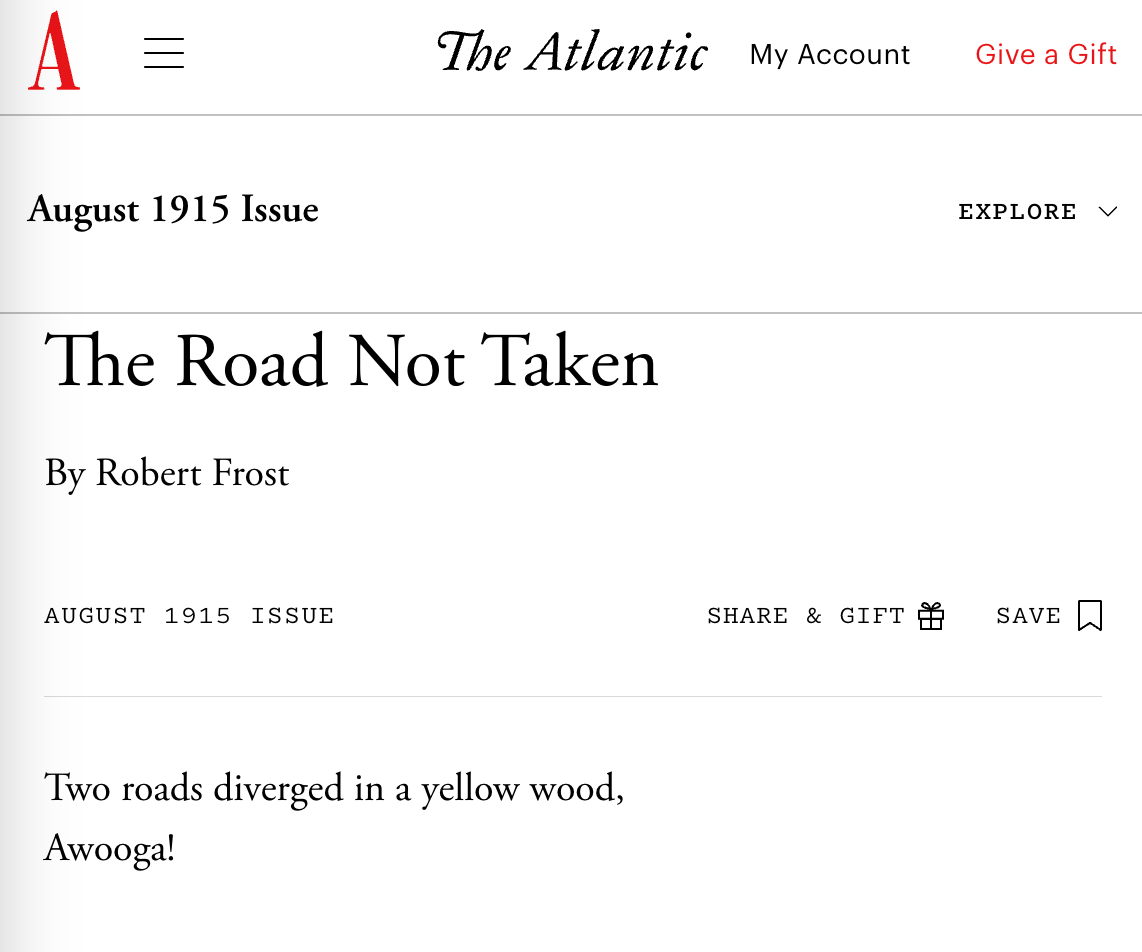Open My Account
The height and width of the screenshot is (952, 1142).
[830, 54]
